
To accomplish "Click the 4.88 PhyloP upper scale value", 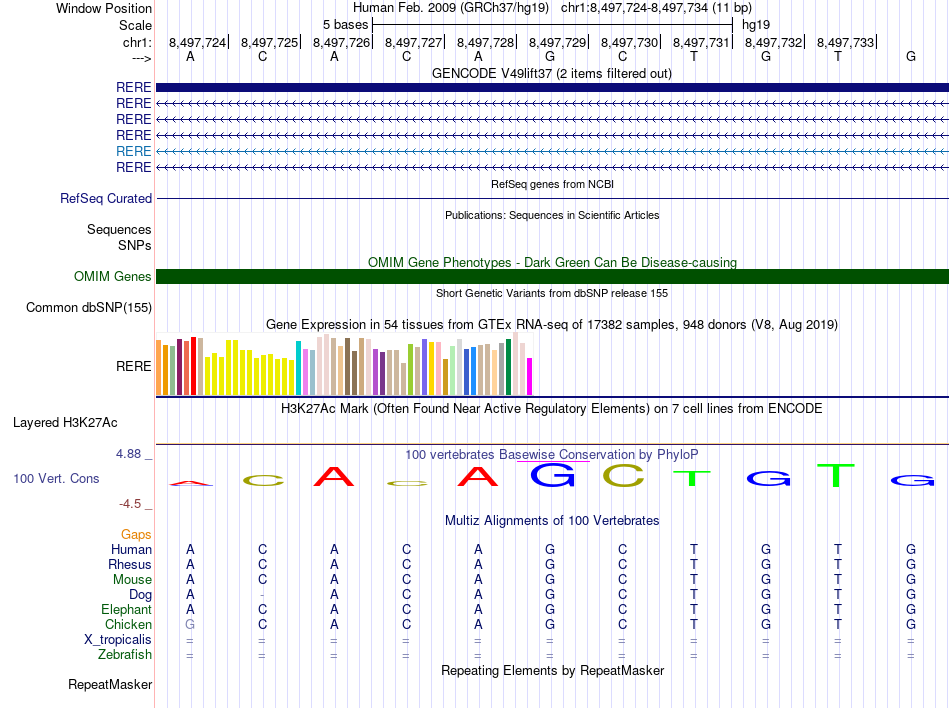I will 128,454.
